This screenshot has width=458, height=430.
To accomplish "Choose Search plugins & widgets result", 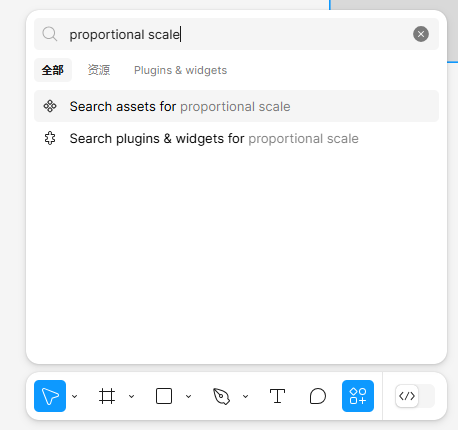I will (236, 138).
